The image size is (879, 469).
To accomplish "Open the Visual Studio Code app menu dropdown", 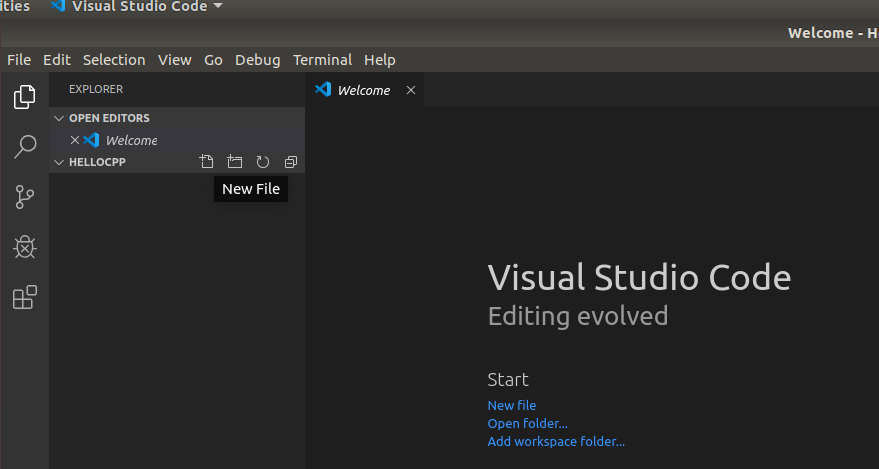I will [136, 7].
